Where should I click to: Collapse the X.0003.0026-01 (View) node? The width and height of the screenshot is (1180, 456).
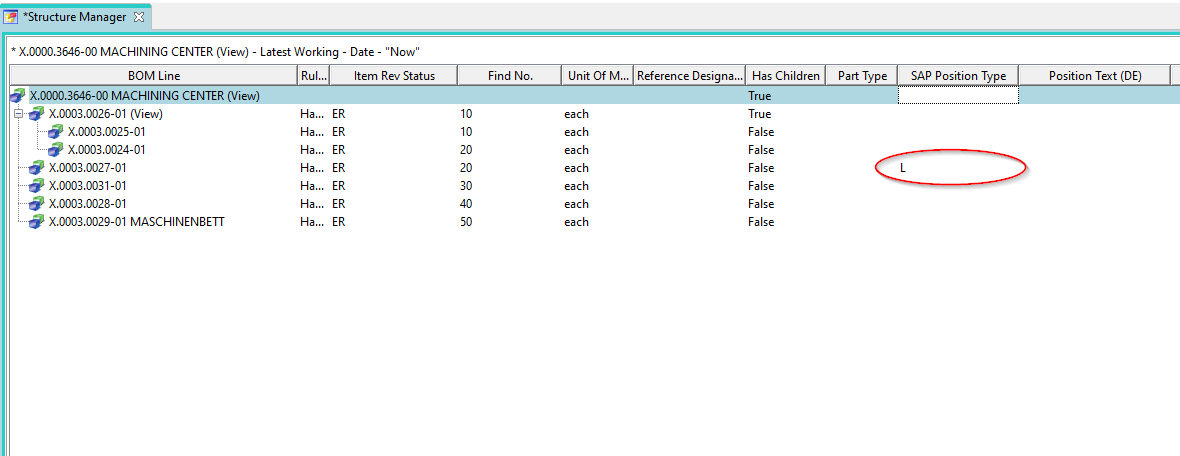pos(18,114)
